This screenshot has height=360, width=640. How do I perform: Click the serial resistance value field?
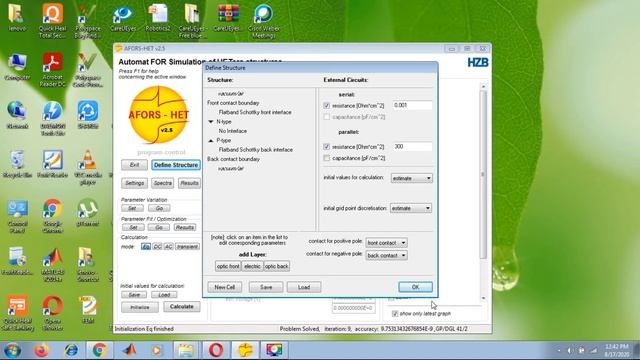412,105
